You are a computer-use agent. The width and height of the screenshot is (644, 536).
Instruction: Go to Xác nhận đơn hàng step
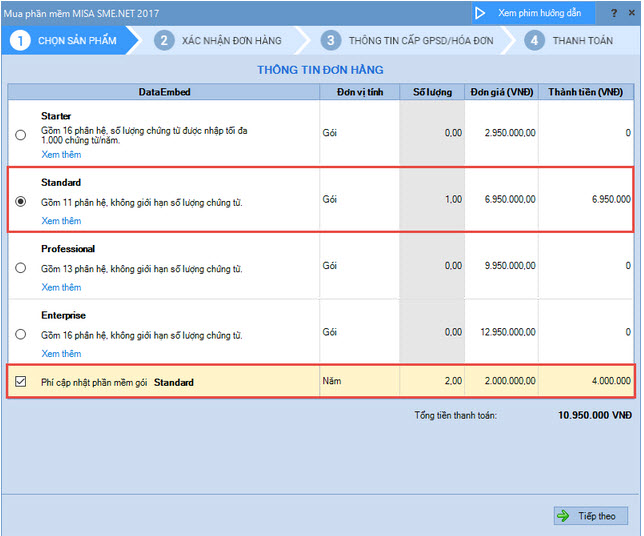(x=231, y=41)
